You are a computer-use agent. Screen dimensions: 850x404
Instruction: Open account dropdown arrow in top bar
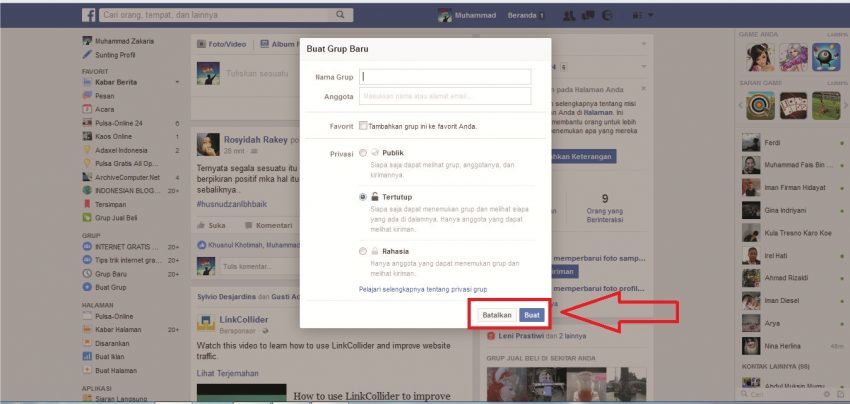point(650,16)
